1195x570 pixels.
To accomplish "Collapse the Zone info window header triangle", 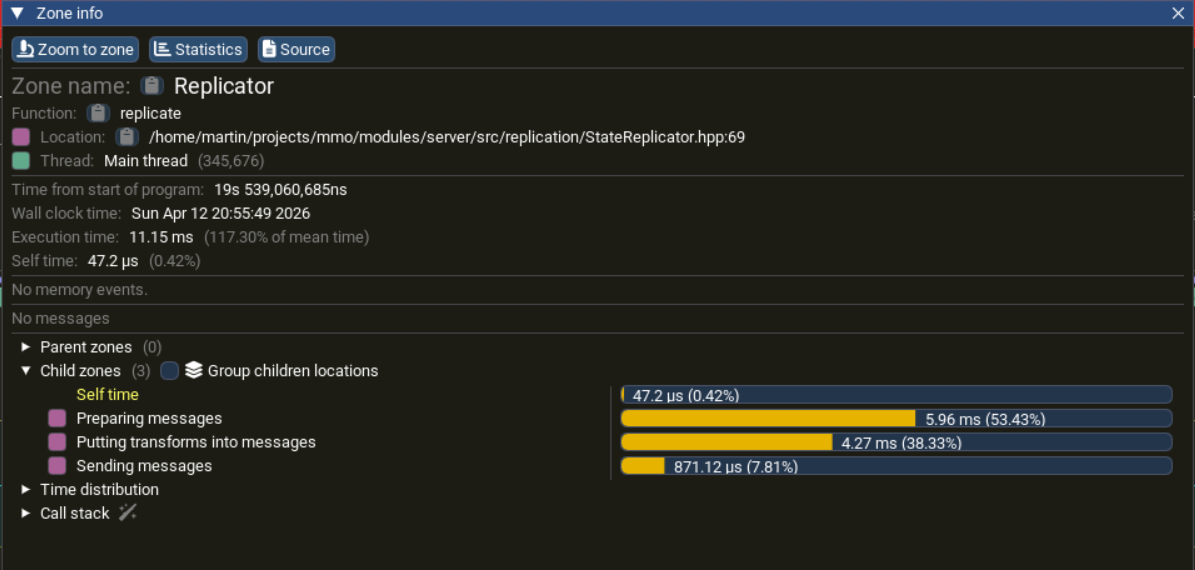I will (18, 13).
